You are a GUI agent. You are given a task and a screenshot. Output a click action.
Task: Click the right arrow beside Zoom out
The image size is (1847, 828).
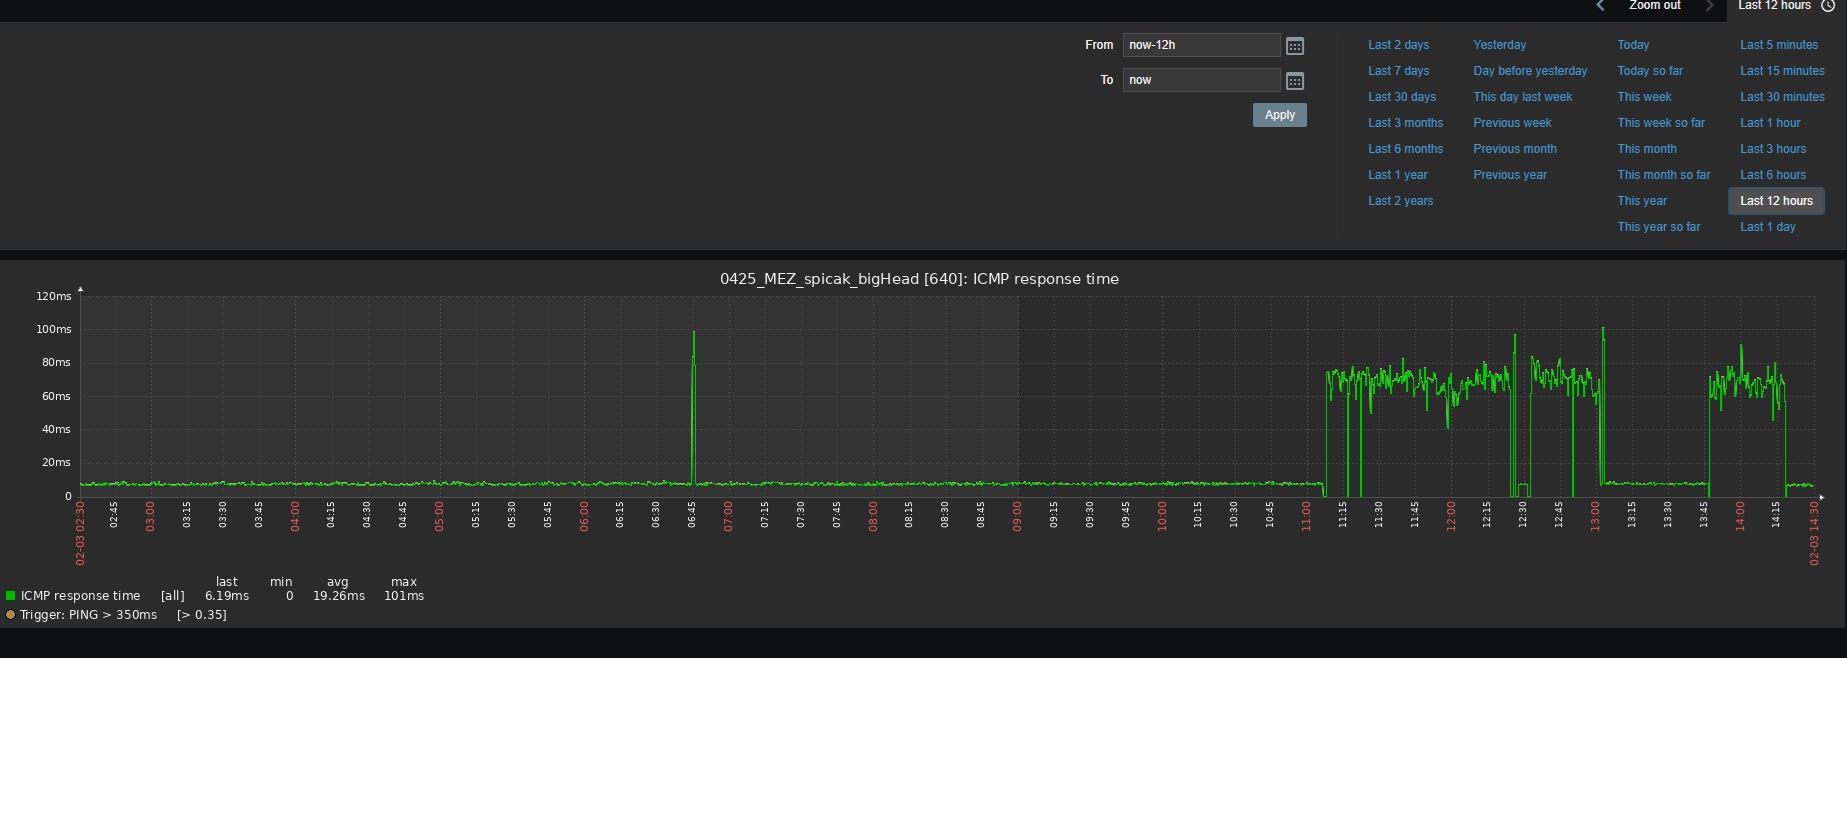click(x=1710, y=6)
